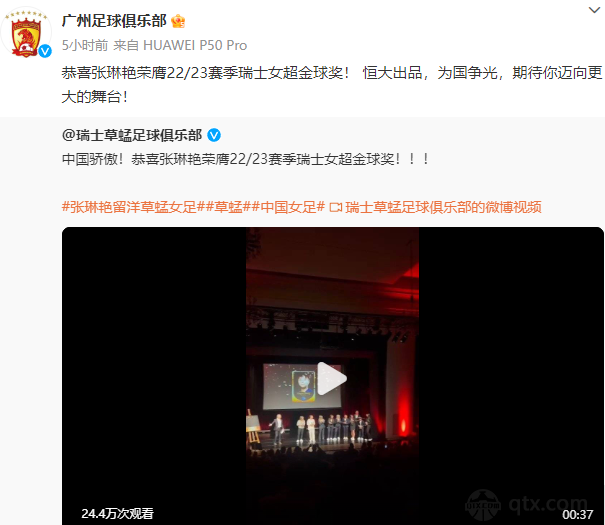The height and width of the screenshot is (525, 605).
Task: Click the qtx.com watermark logo
Action: [x=527, y=504]
